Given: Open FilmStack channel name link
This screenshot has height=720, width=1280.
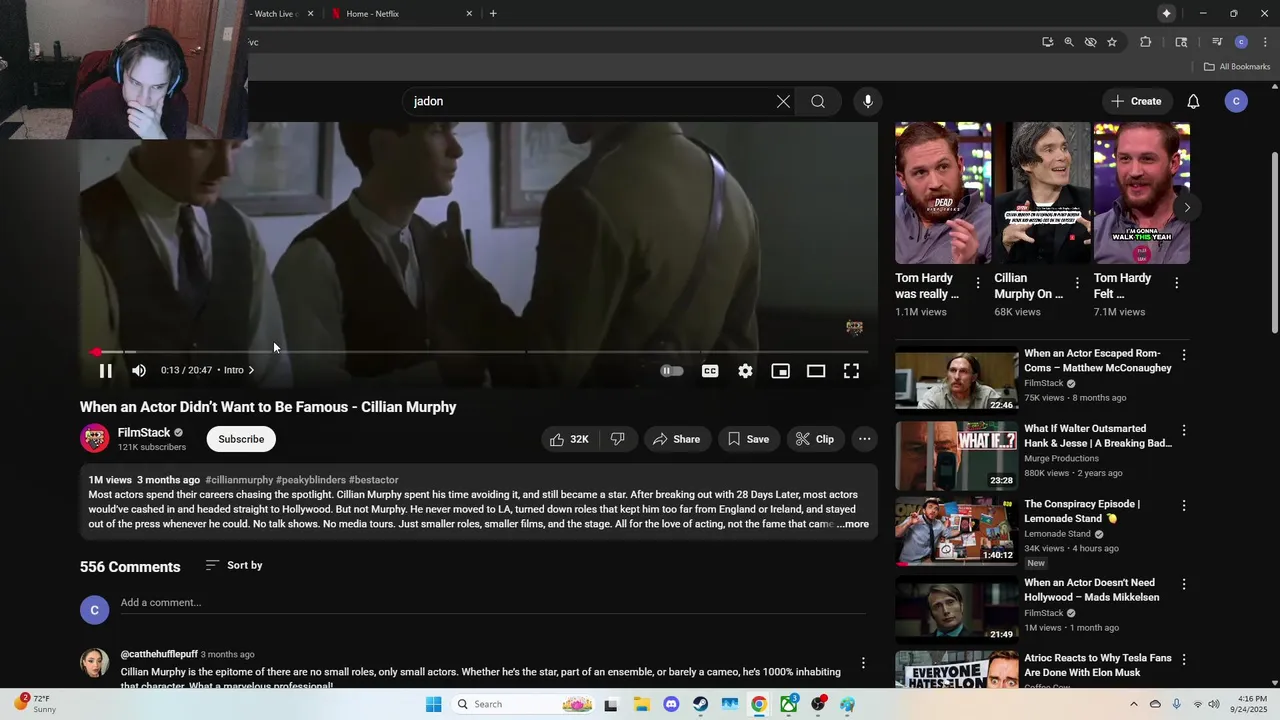Looking at the screenshot, I should (x=144, y=433).
